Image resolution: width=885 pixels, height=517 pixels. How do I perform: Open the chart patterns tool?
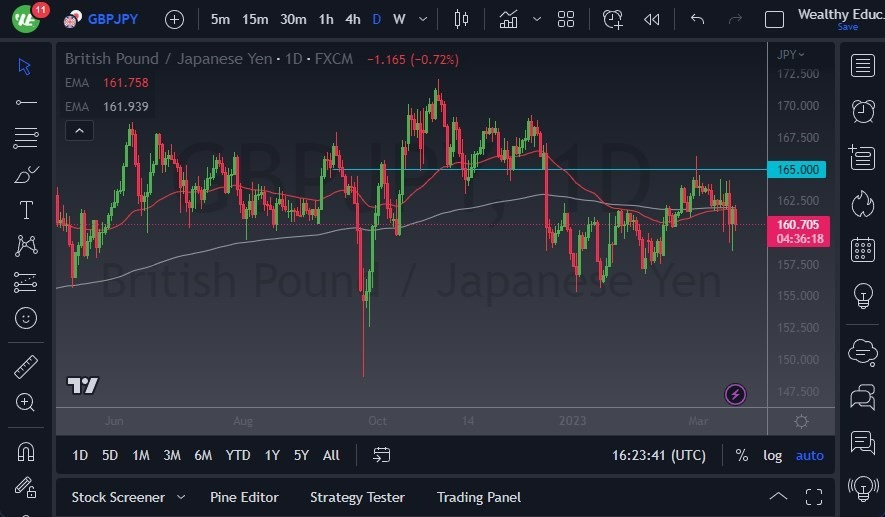(26, 246)
